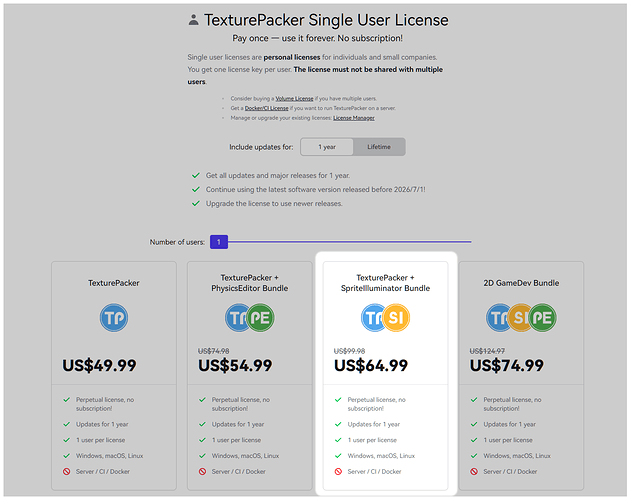The image size is (630, 500).
Task: Open the Volume License link
Action: click(293, 99)
